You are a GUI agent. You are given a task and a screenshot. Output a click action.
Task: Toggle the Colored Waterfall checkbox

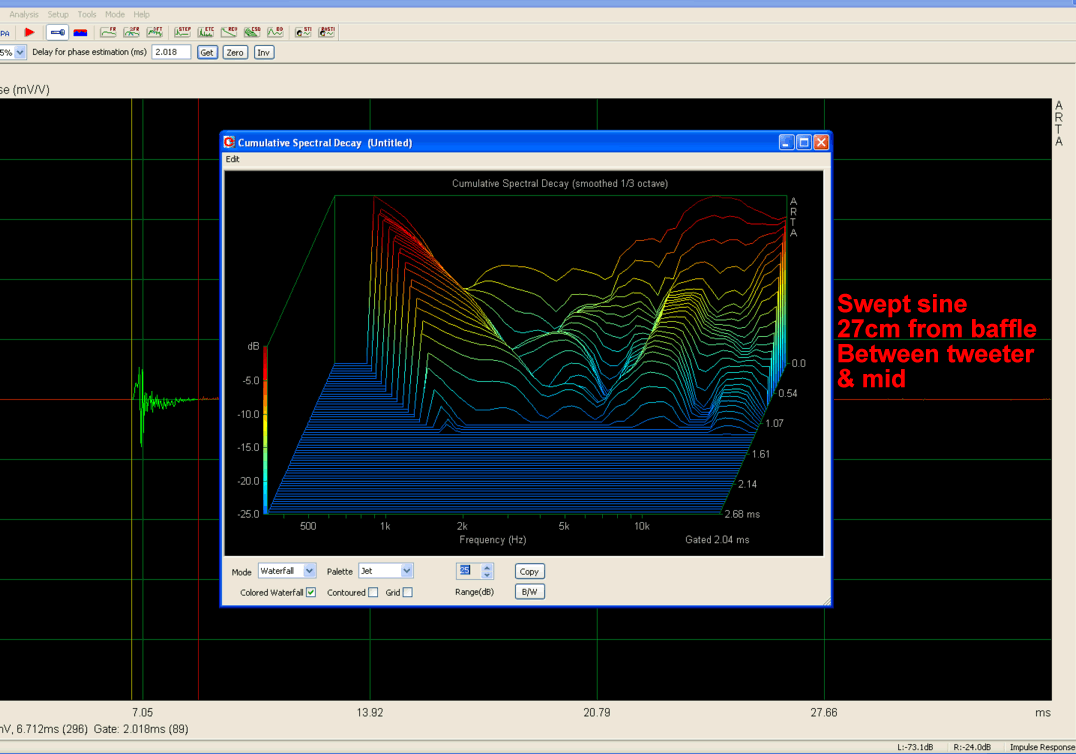click(x=311, y=592)
